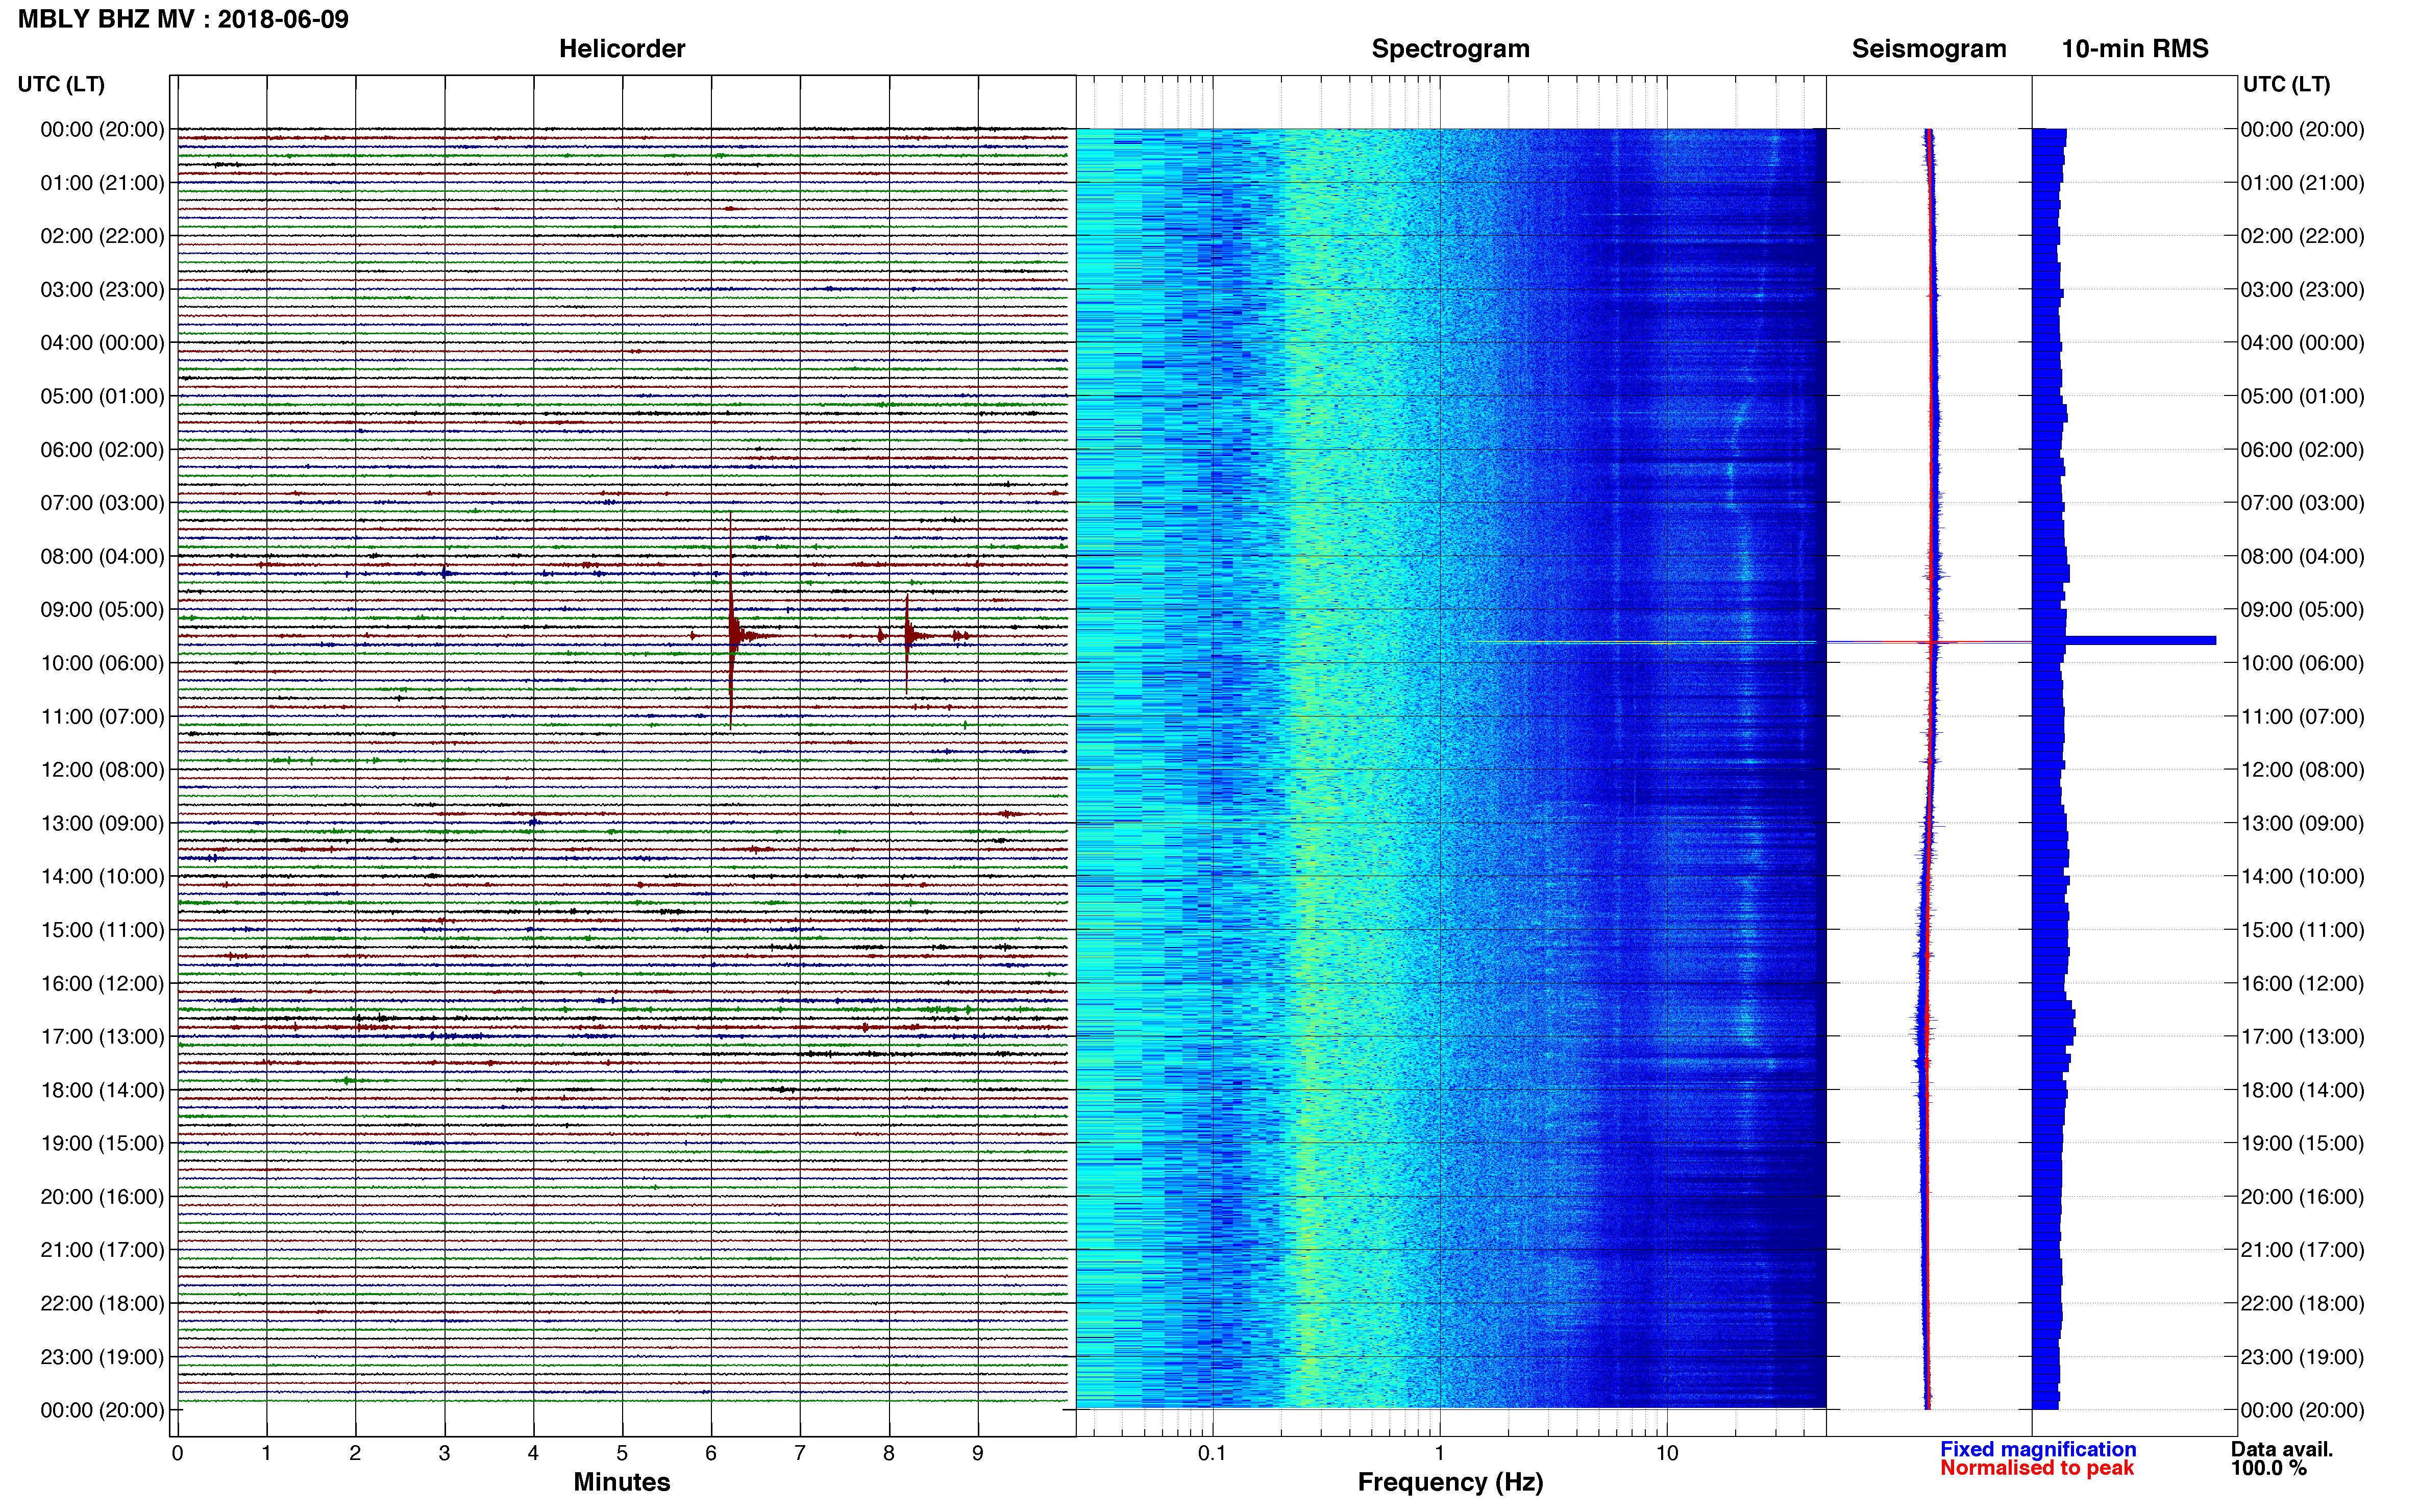
Task: Click the Helicorder-side 10:00 (06:00) time label
Action: 102,663
